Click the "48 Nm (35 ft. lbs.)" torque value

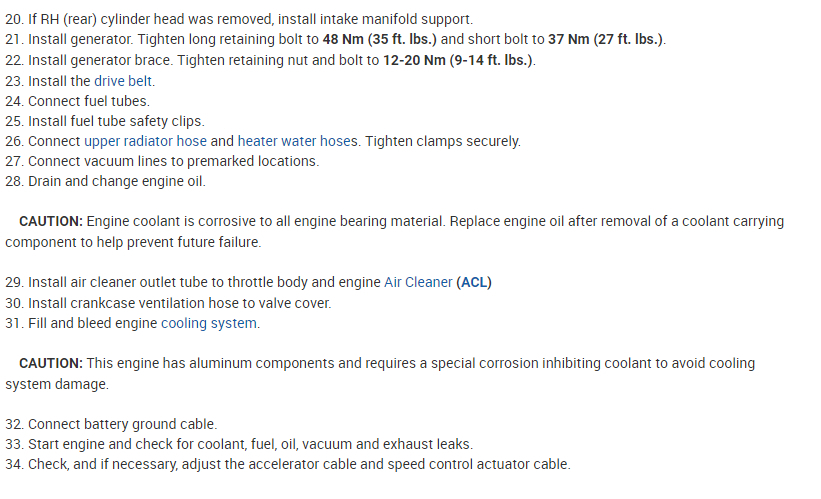point(380,40)
